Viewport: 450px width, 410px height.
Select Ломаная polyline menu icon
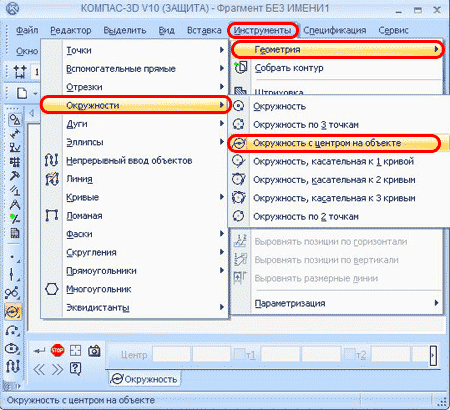52,215
